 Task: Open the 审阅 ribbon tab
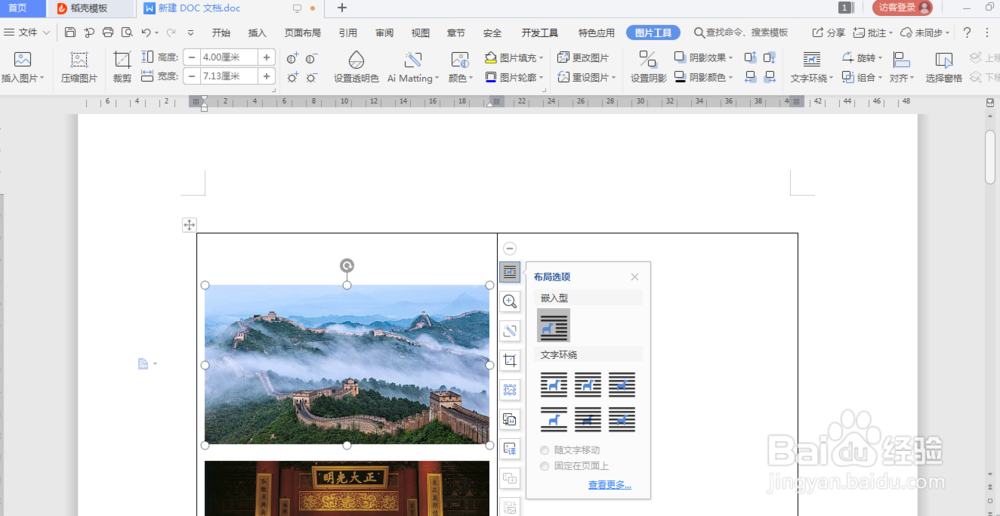pos(385,33)
